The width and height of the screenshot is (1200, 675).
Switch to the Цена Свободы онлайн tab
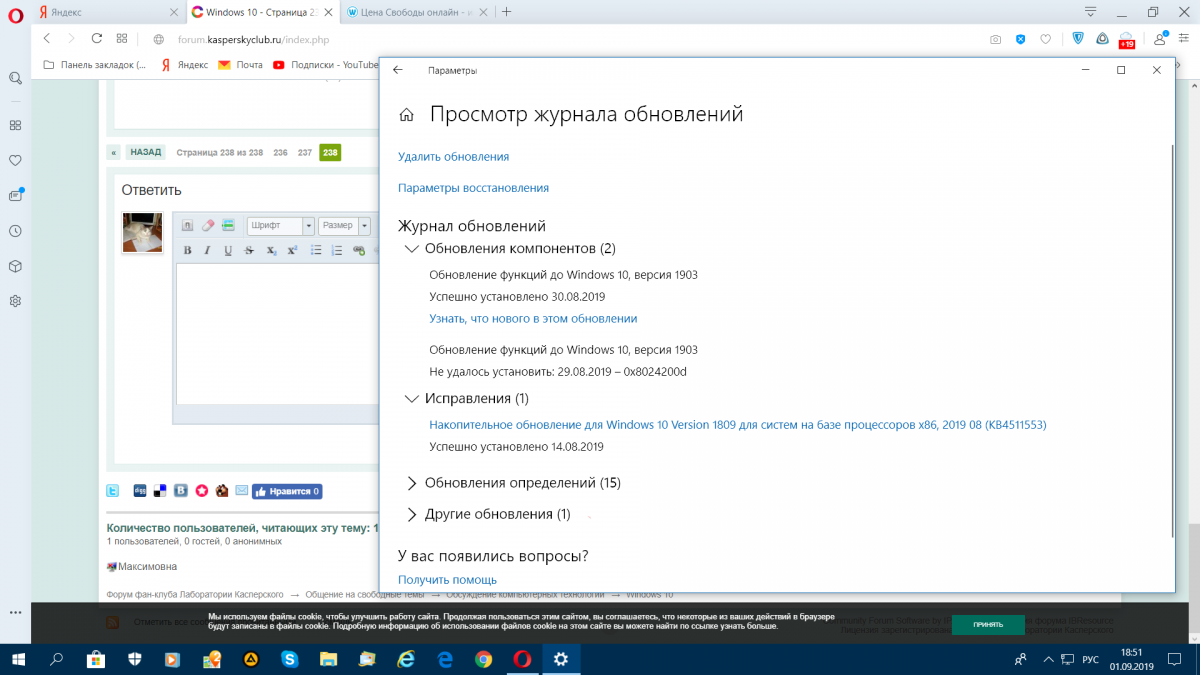point(415,12)
